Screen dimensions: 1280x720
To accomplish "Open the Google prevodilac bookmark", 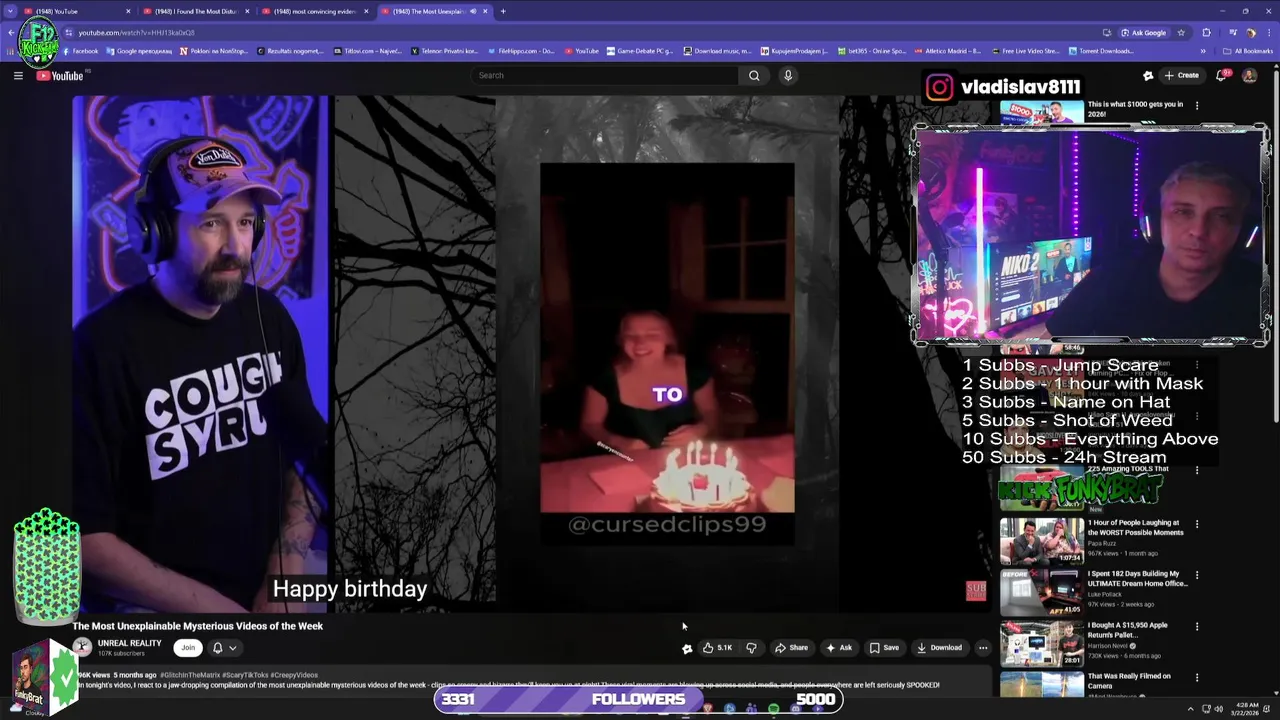I will pos(139,51).
